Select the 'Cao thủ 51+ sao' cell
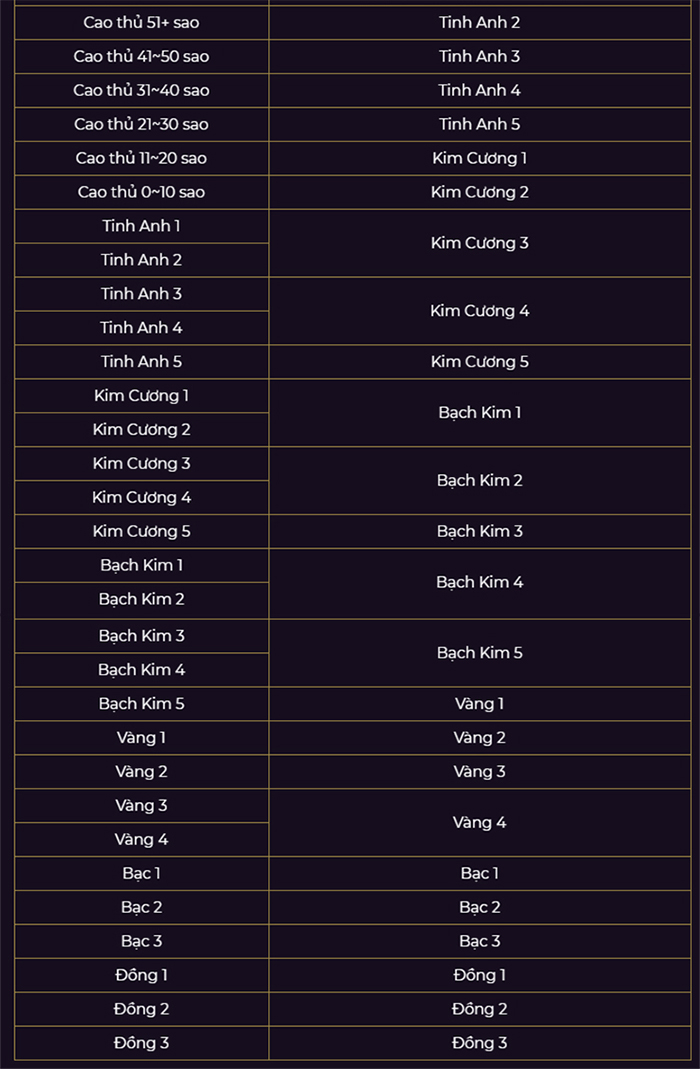This screenshot has width=700, height=1069. click(142, 22)
